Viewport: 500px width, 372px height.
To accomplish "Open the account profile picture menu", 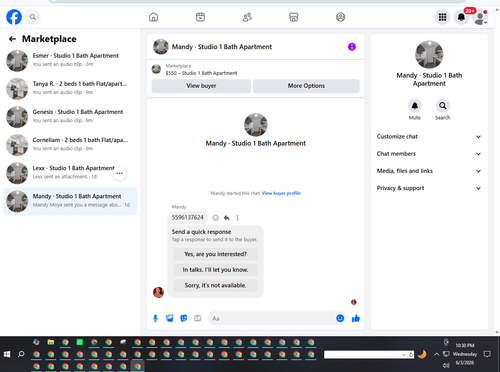I will 480,17.
